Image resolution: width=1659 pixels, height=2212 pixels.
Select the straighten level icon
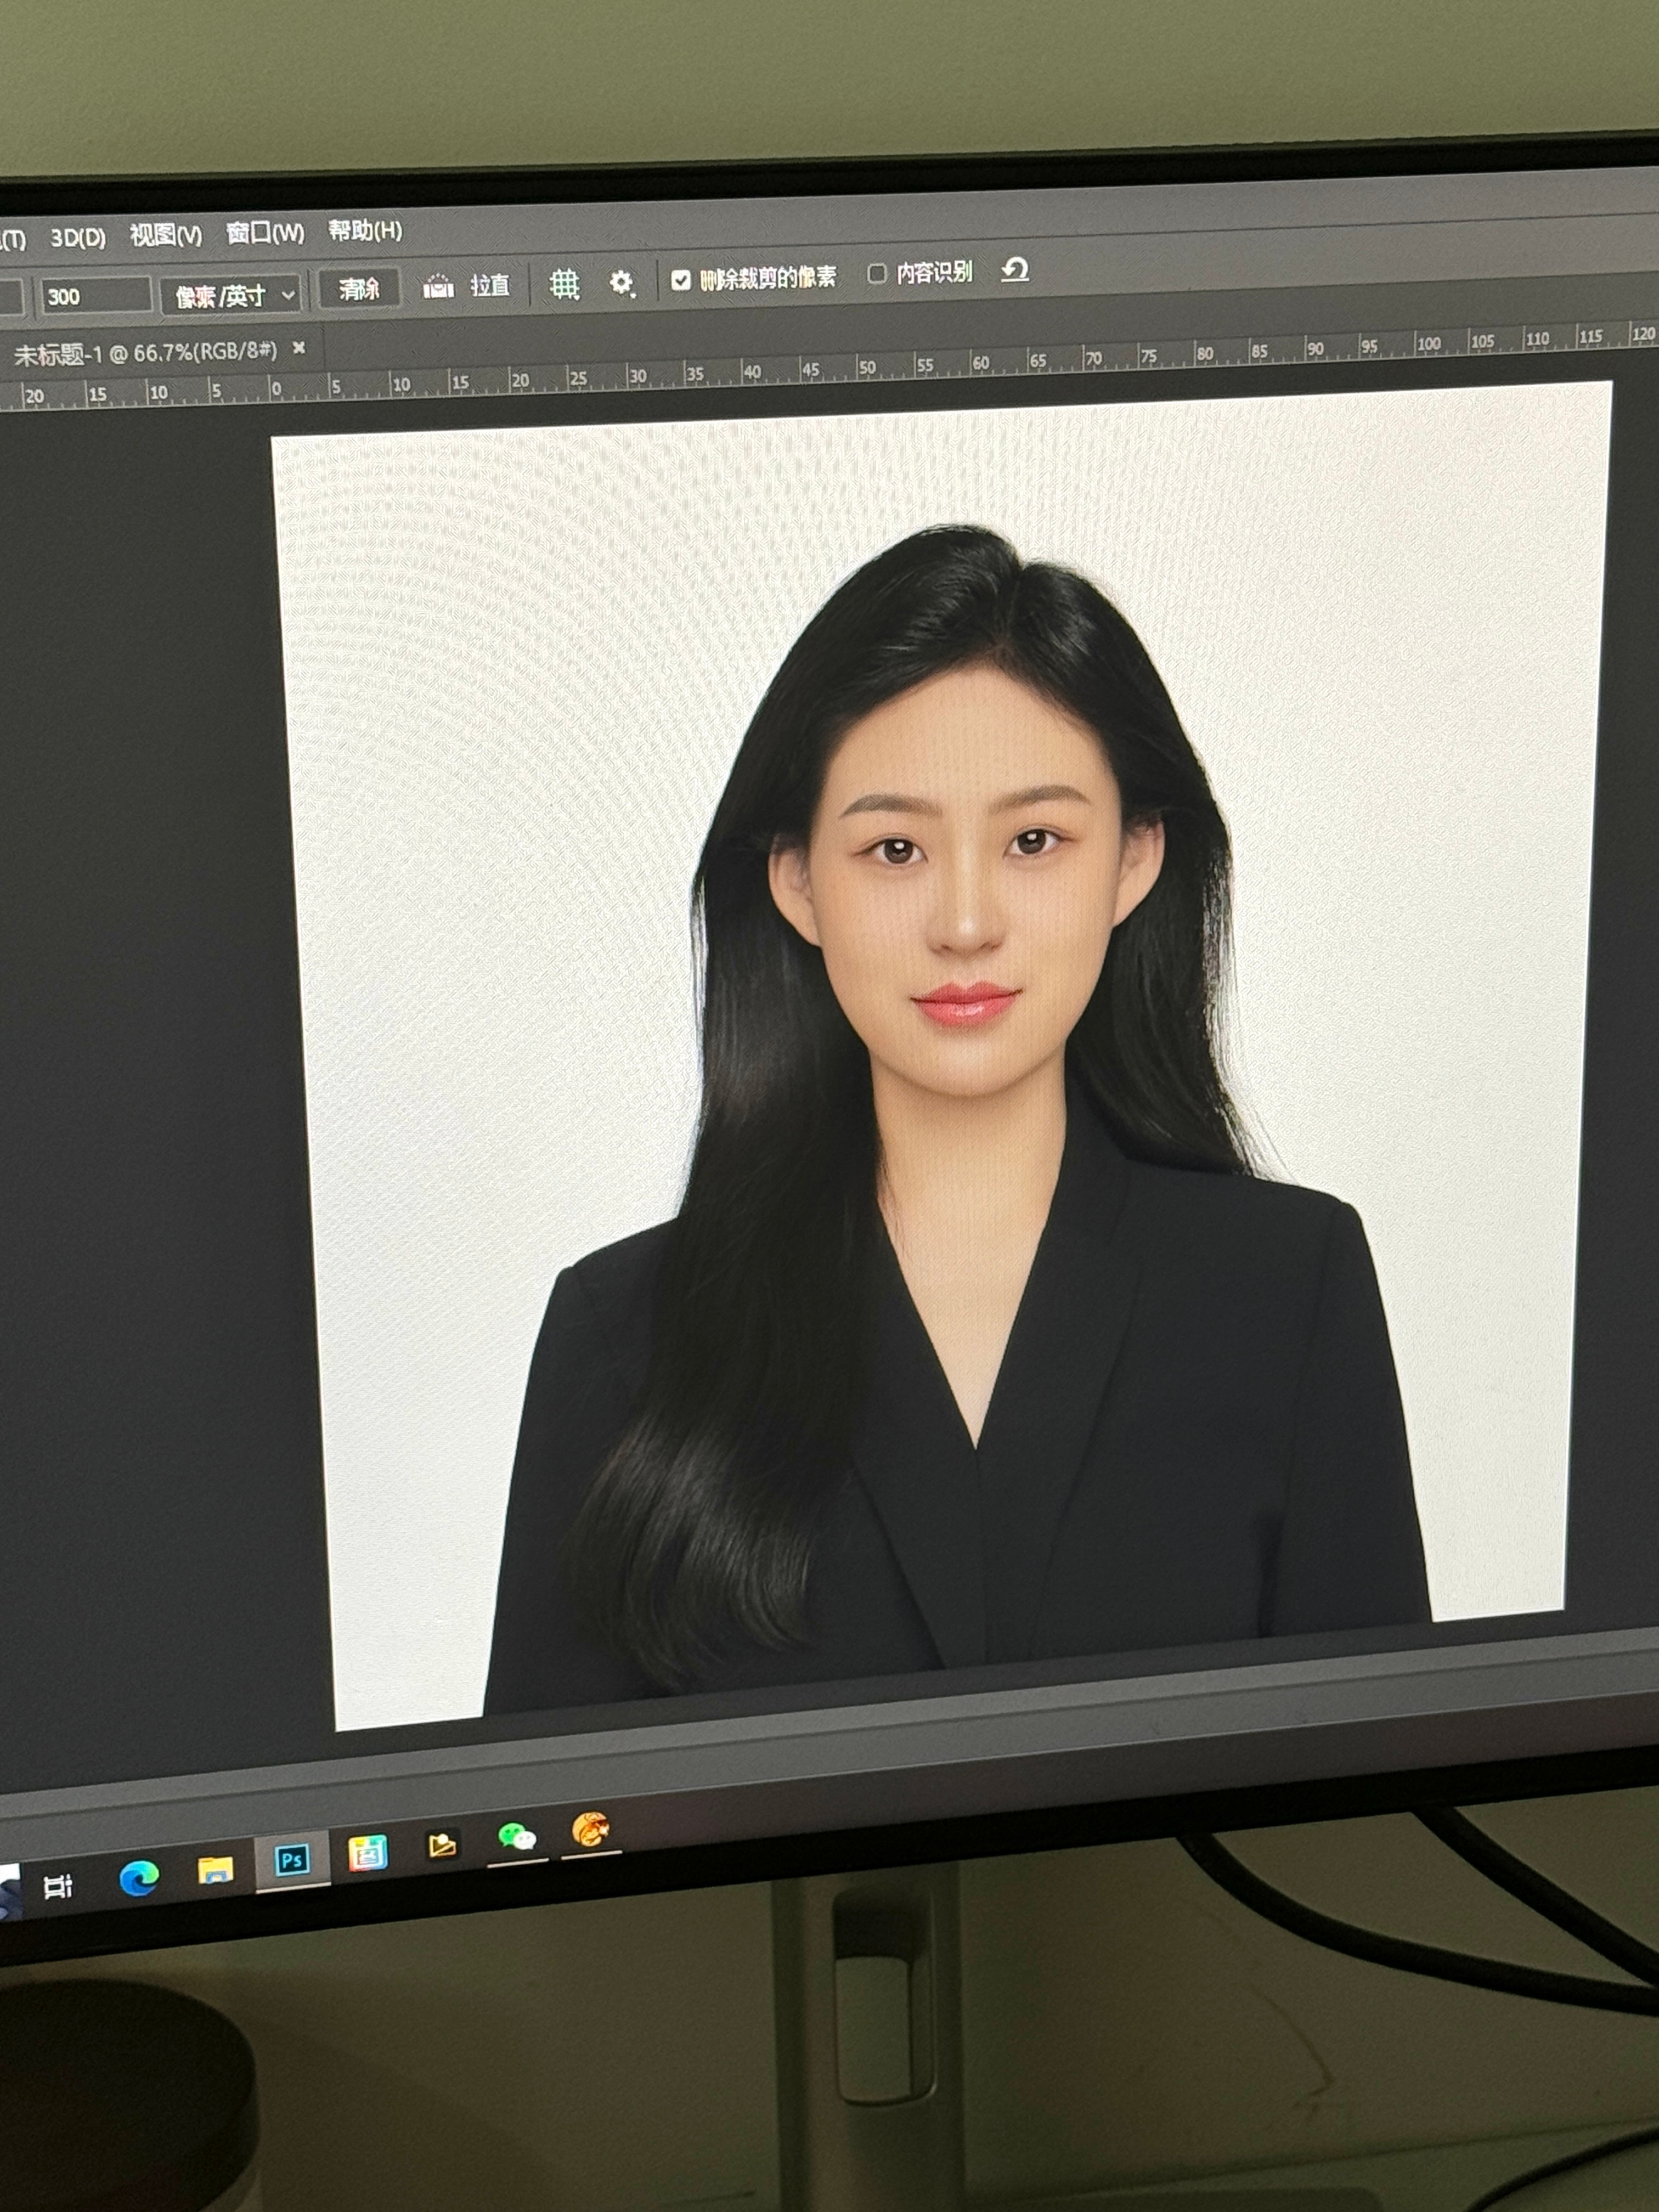(x=438, y=287)
